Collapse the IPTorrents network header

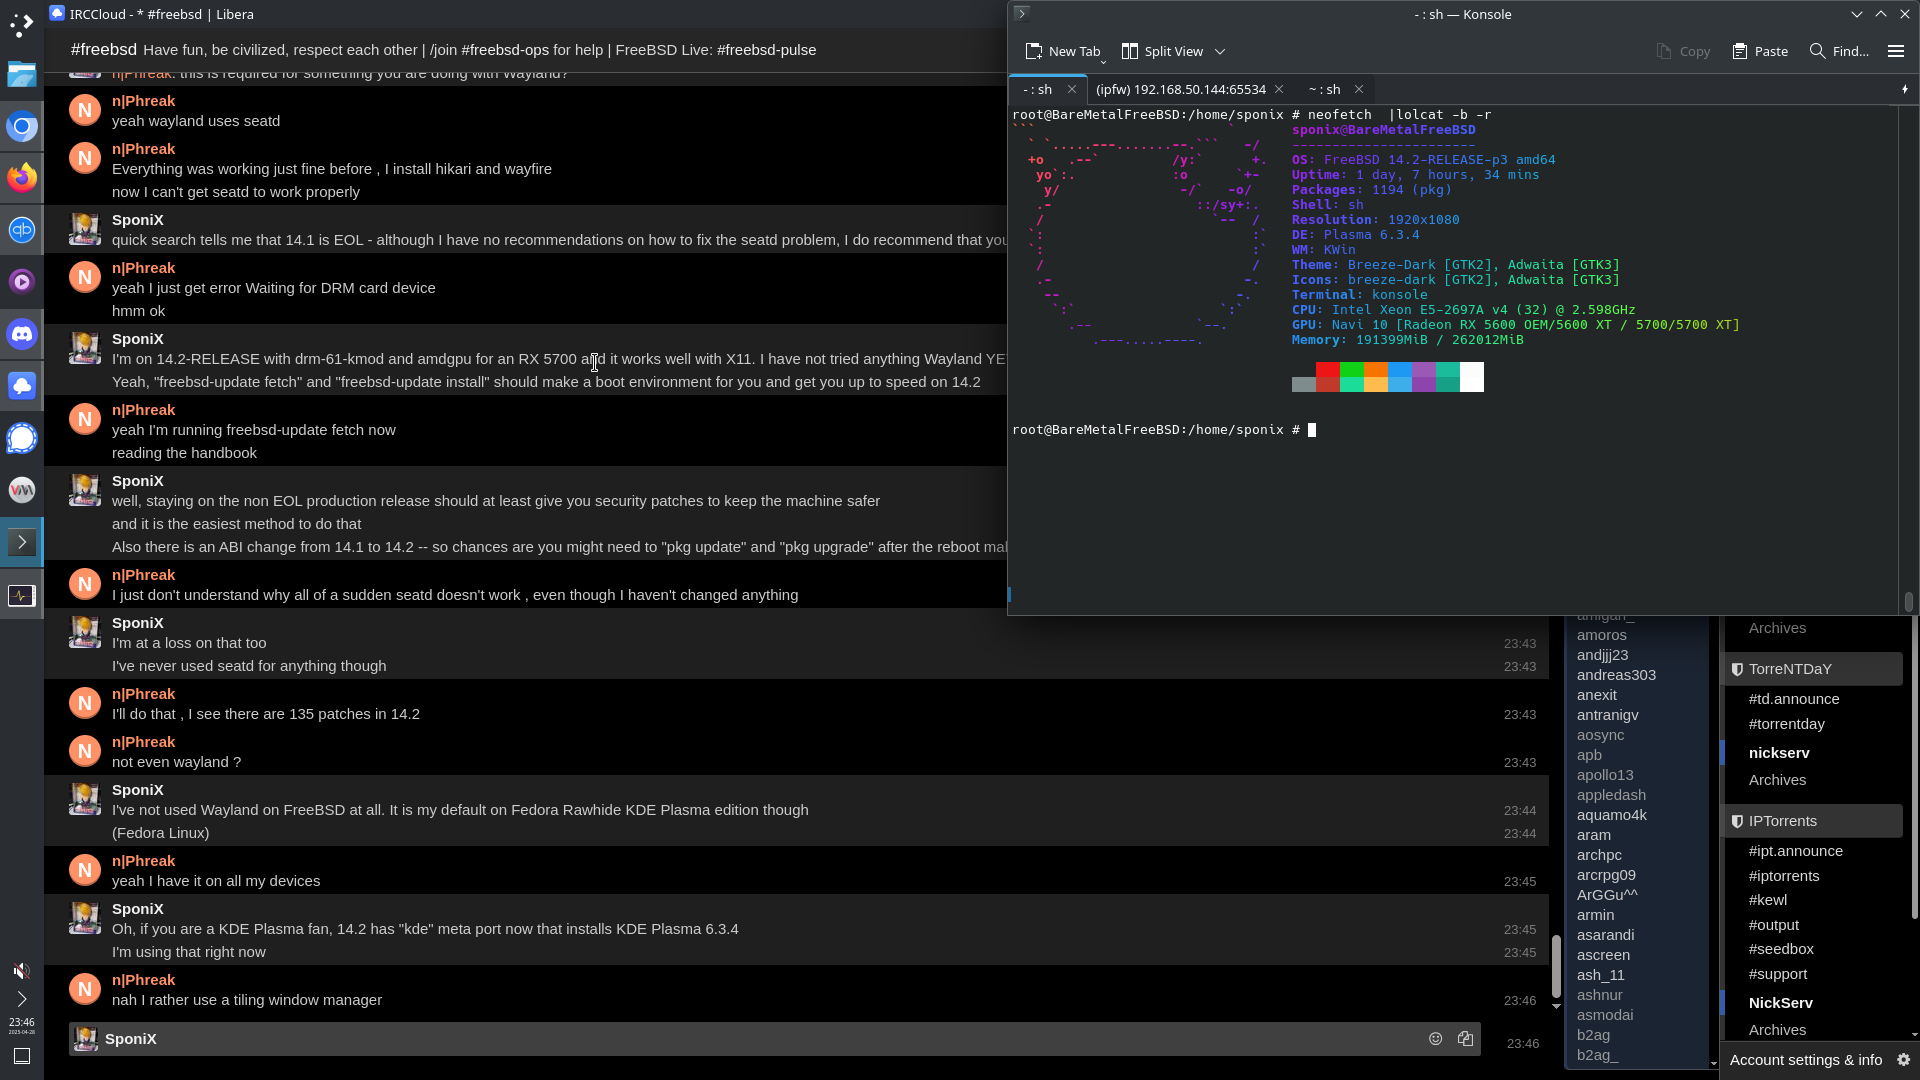point(1814,821)
